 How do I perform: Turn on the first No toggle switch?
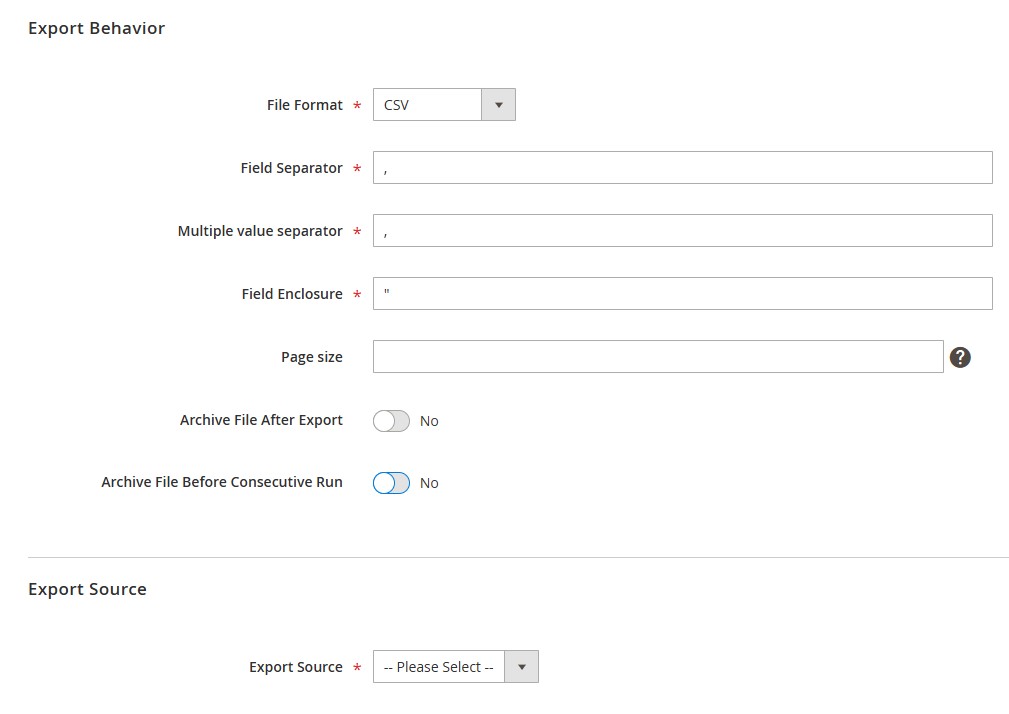click(x=392, y=420)
